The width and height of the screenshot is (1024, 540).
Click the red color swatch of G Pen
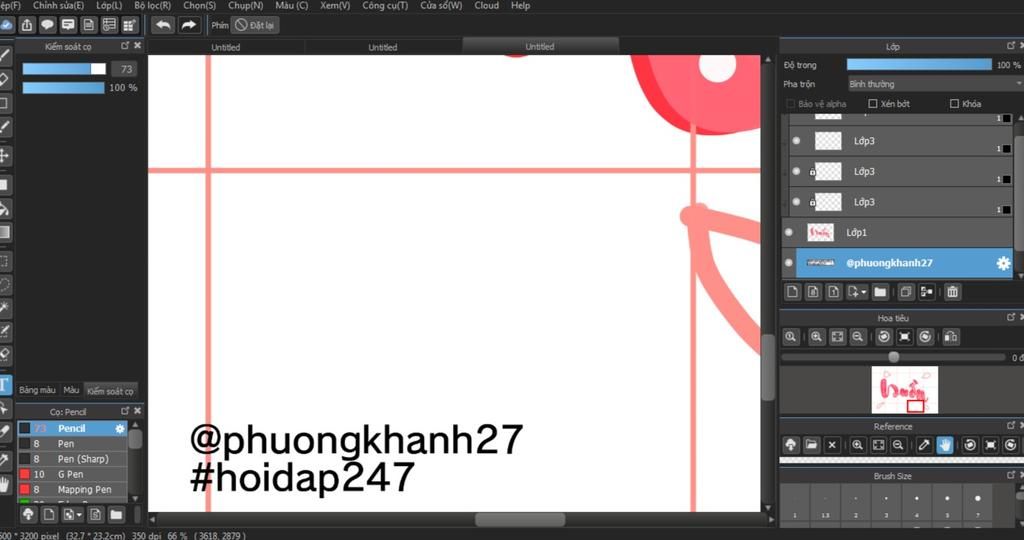click(x=25, y=474)
